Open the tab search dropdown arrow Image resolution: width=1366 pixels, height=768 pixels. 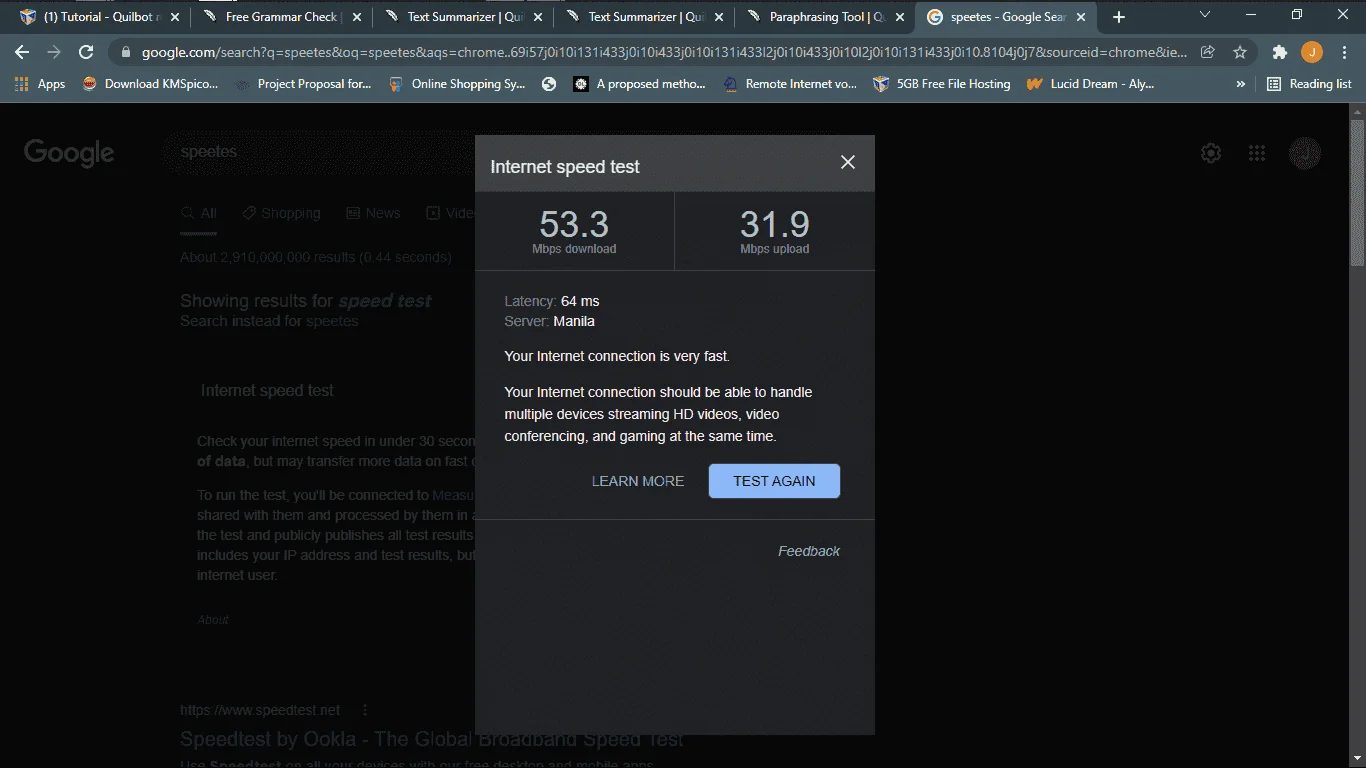(x=1205, y=15)
